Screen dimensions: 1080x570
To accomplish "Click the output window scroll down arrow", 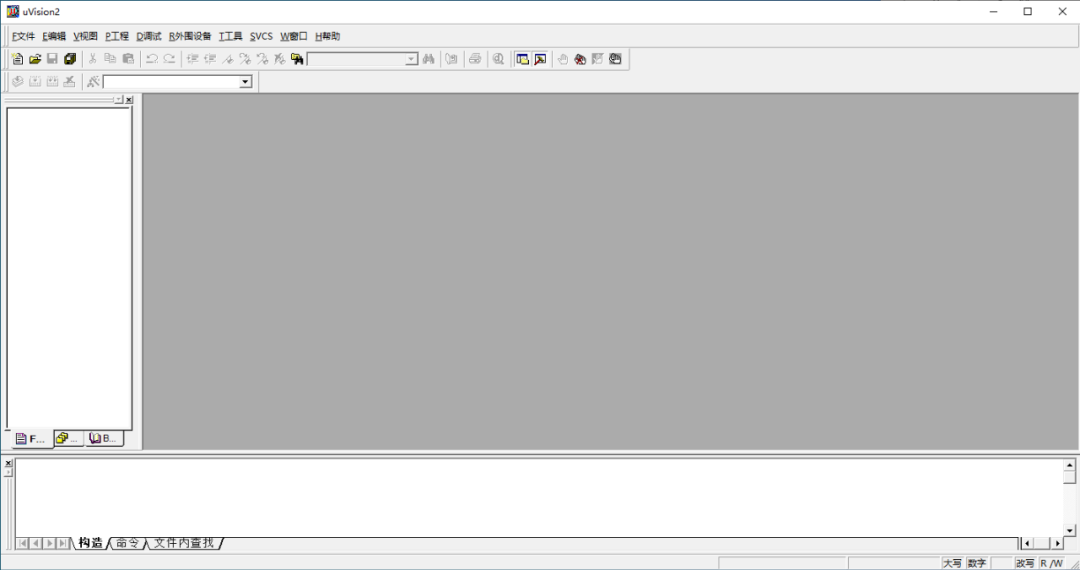I will (x=1070, y=531).
